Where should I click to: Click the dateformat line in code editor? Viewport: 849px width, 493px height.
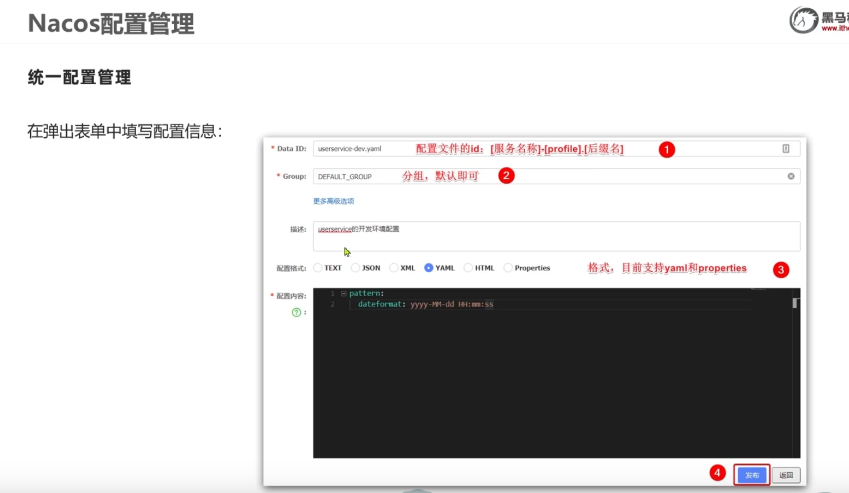[426, 304]
